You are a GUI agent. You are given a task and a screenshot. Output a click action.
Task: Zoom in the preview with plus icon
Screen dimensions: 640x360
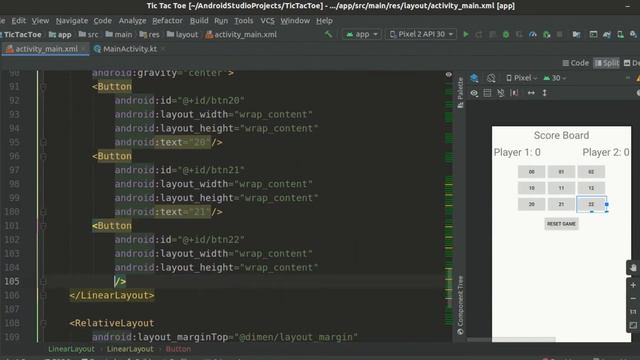coord(633,285)
